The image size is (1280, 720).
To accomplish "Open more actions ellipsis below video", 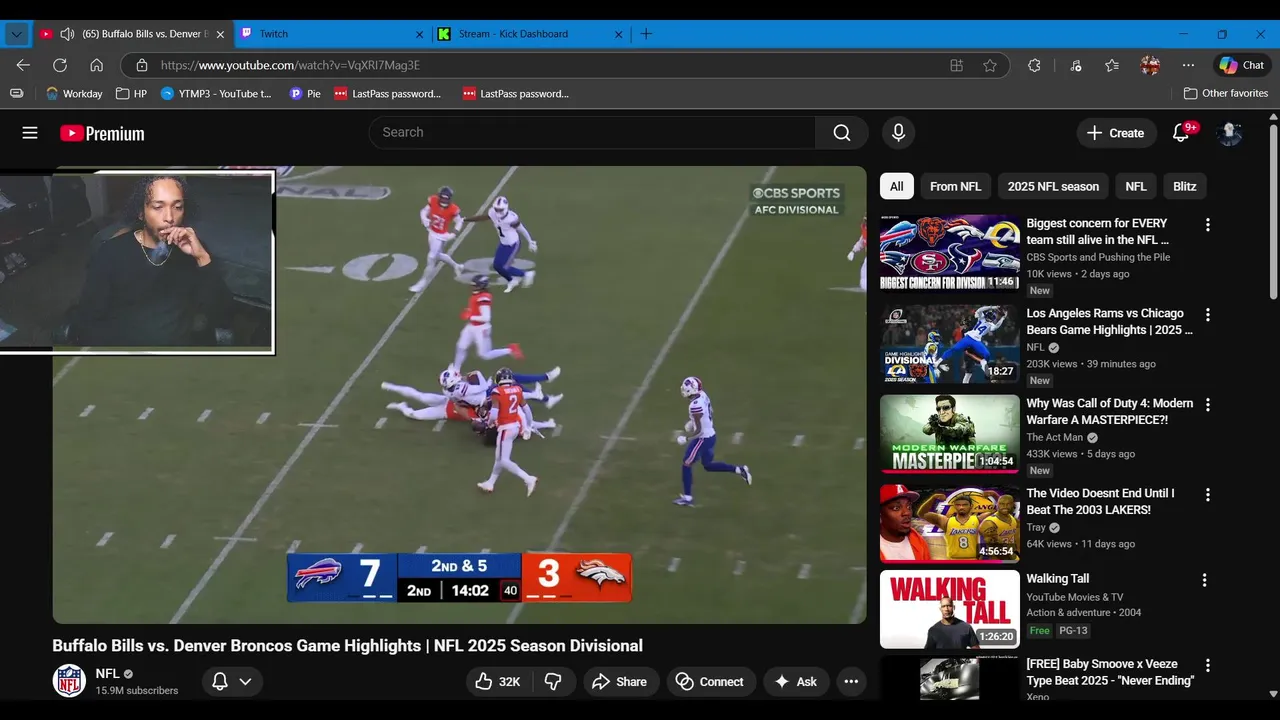I will [x=851, y=681].
